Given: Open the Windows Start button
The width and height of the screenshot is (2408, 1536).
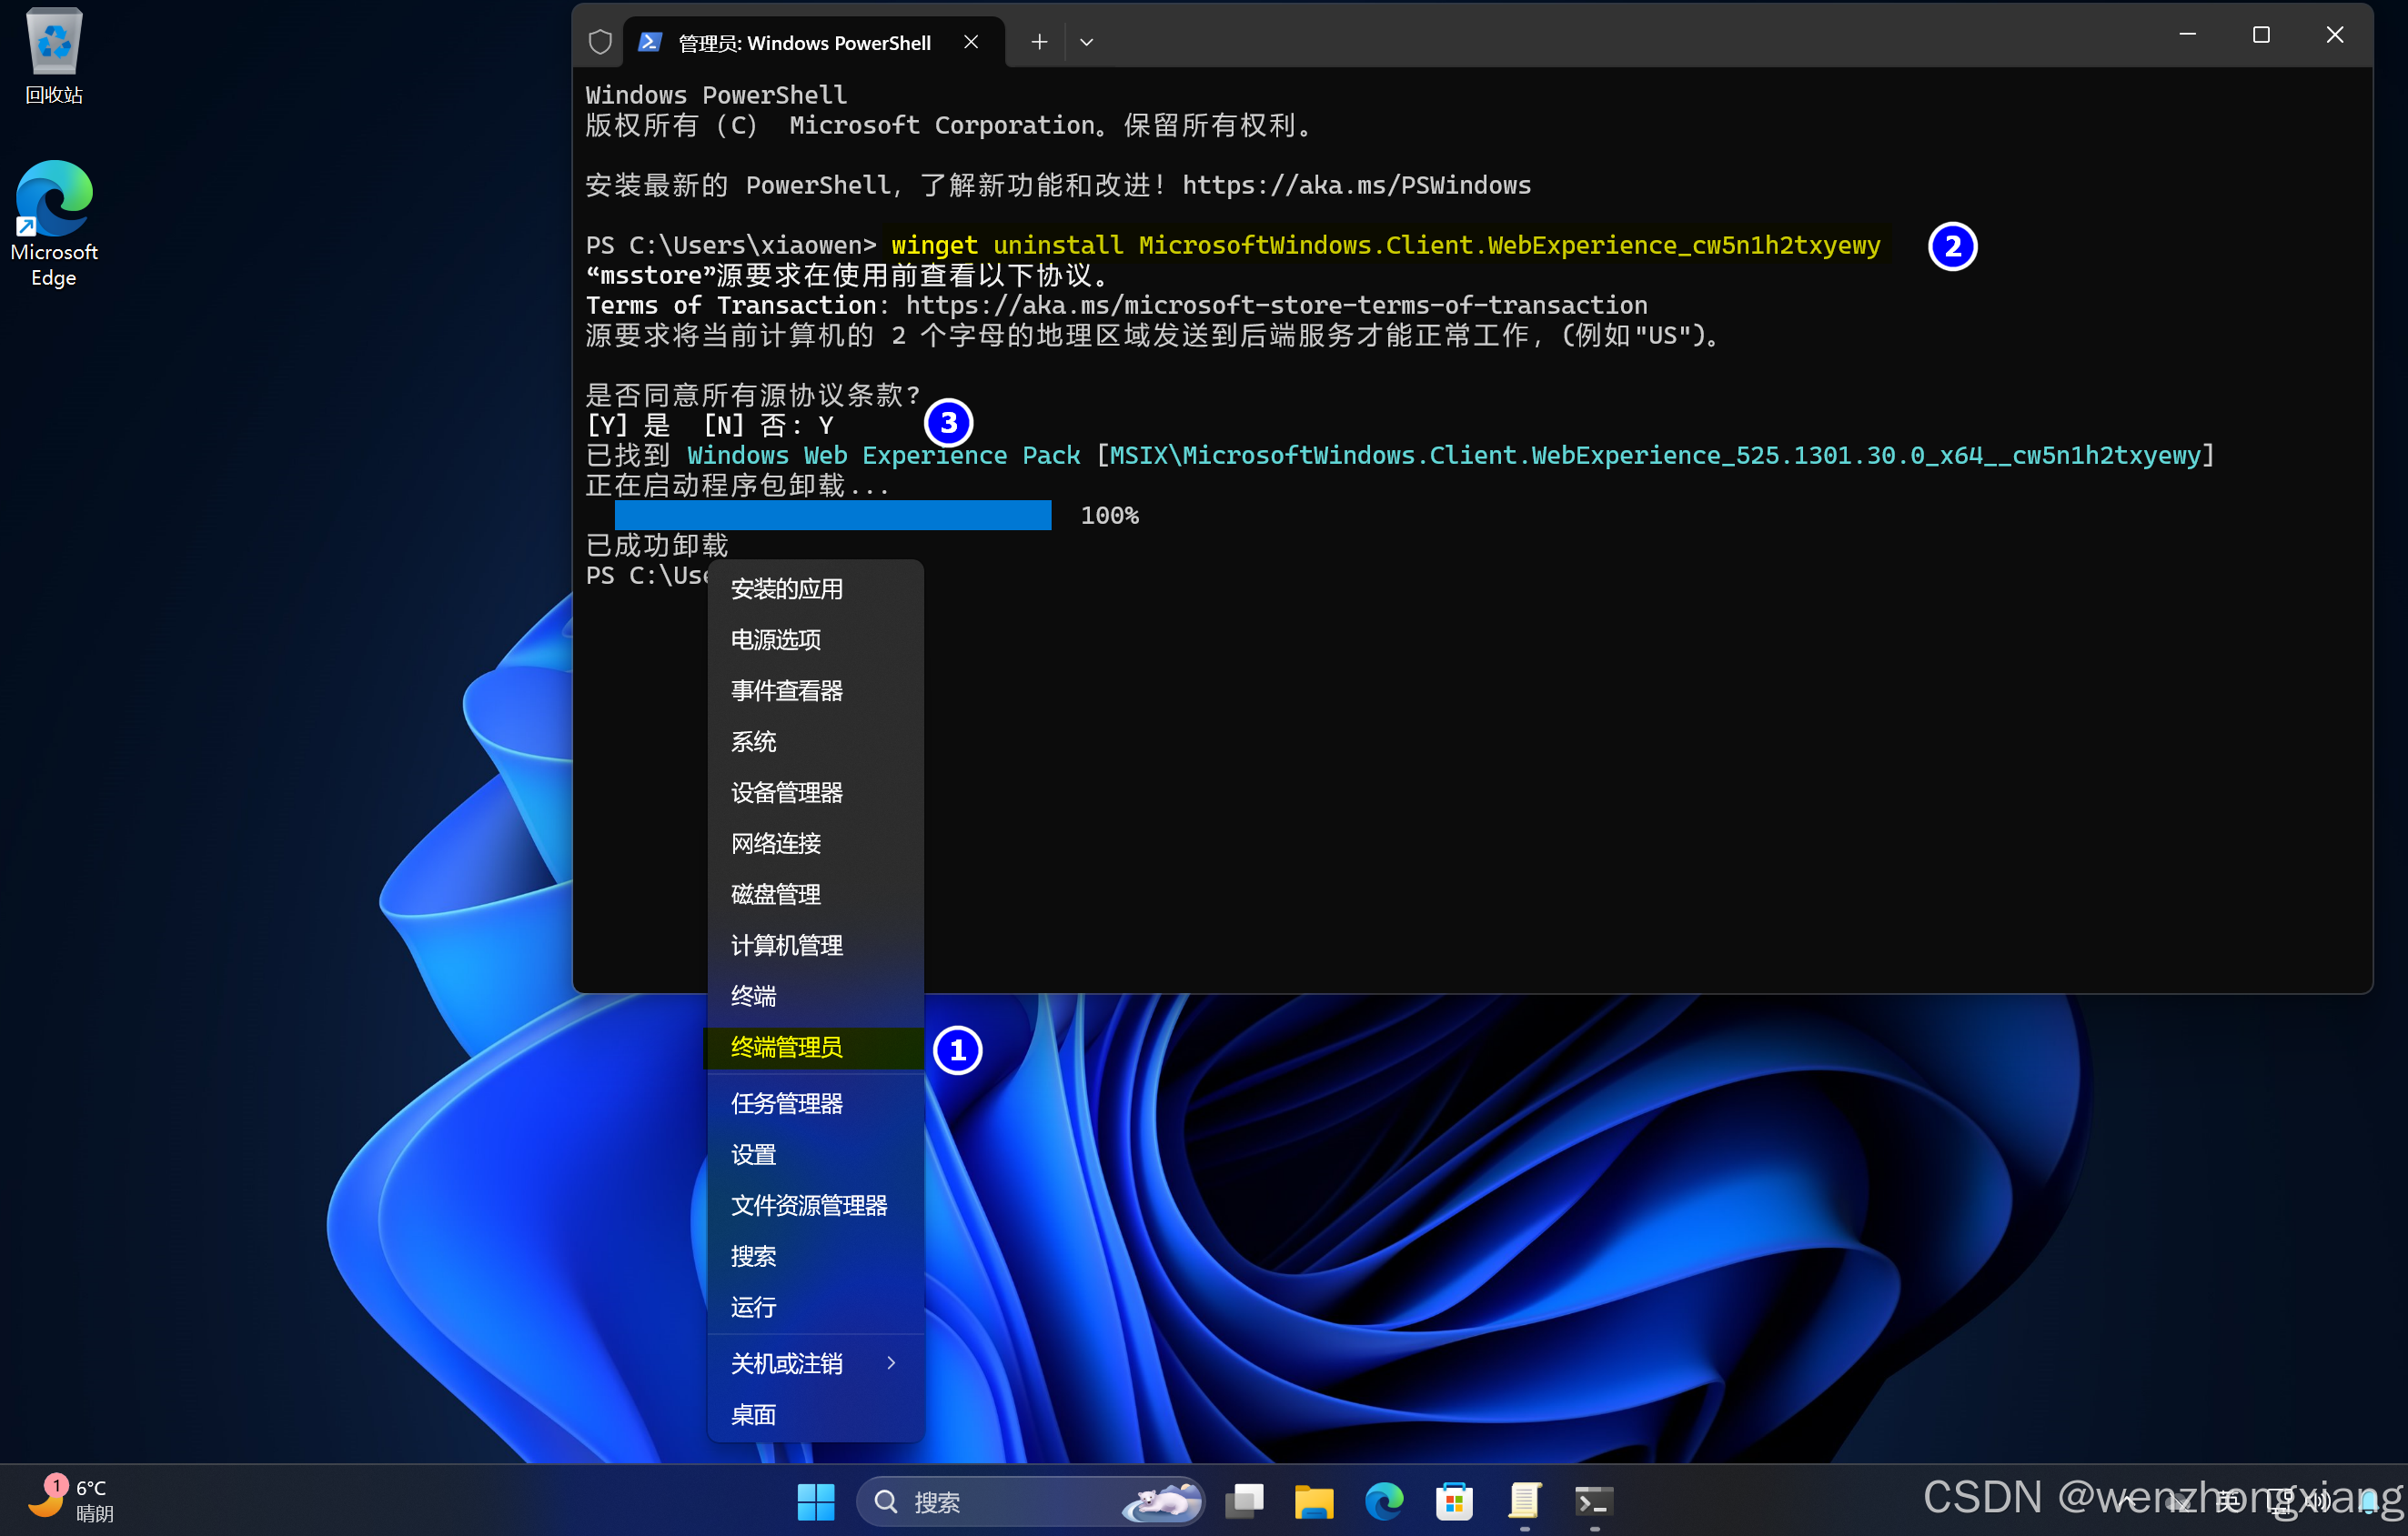Looking at the screenshot, I should click(x=815, y=1501).
